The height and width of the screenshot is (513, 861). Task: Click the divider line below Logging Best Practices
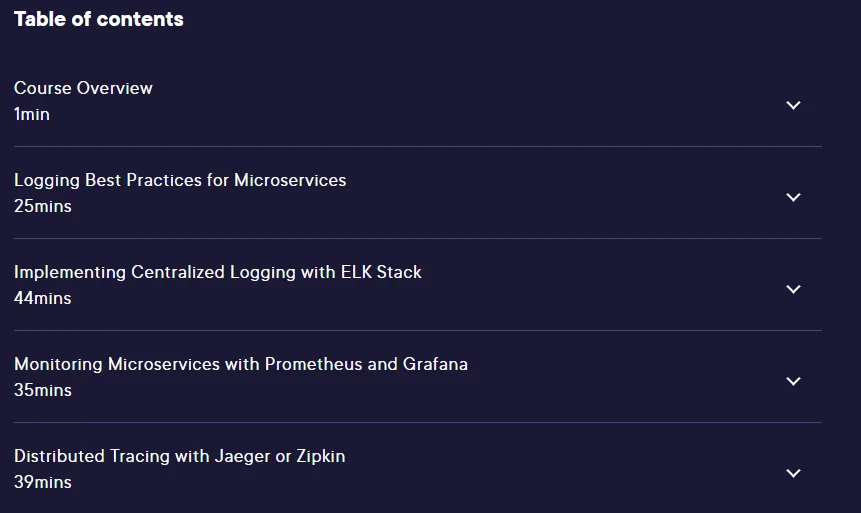click(x=418, y=238)
